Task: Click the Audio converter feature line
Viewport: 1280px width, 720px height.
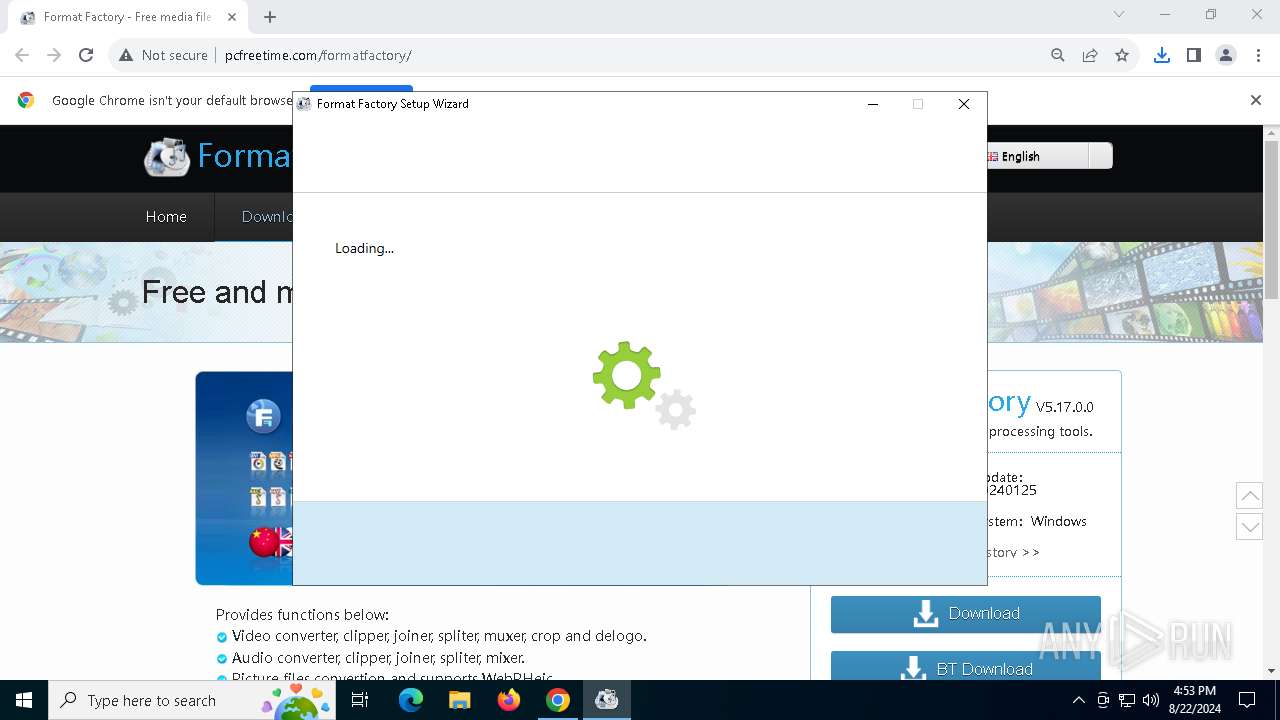Action: [378, 658]
